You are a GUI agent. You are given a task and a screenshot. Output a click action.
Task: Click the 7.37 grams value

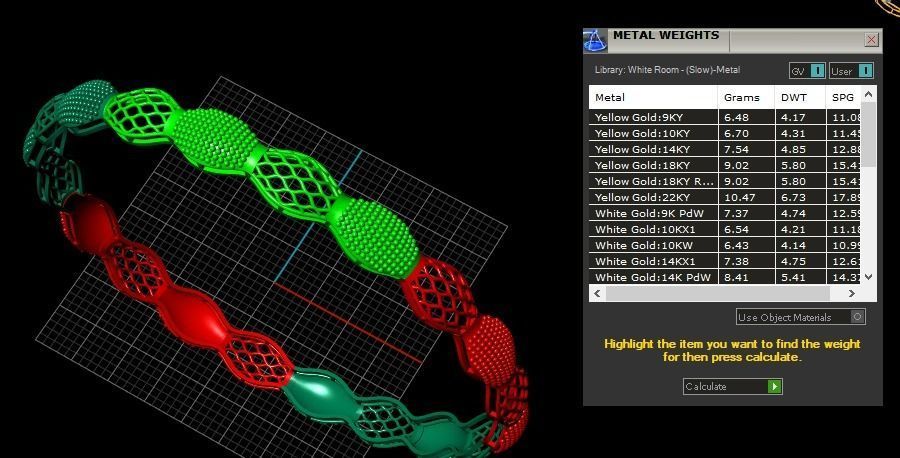(x=736, y=214)
